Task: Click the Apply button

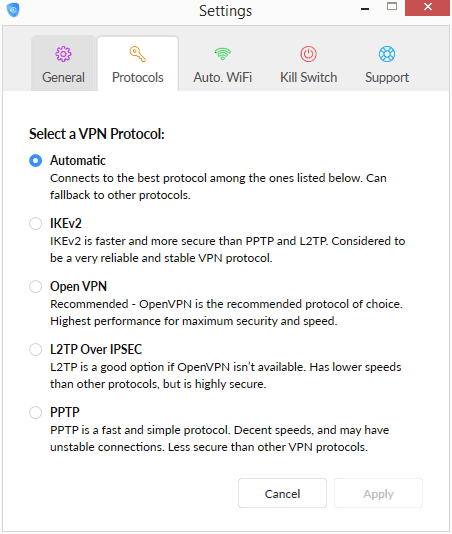Action: click(x=378, y=493)
